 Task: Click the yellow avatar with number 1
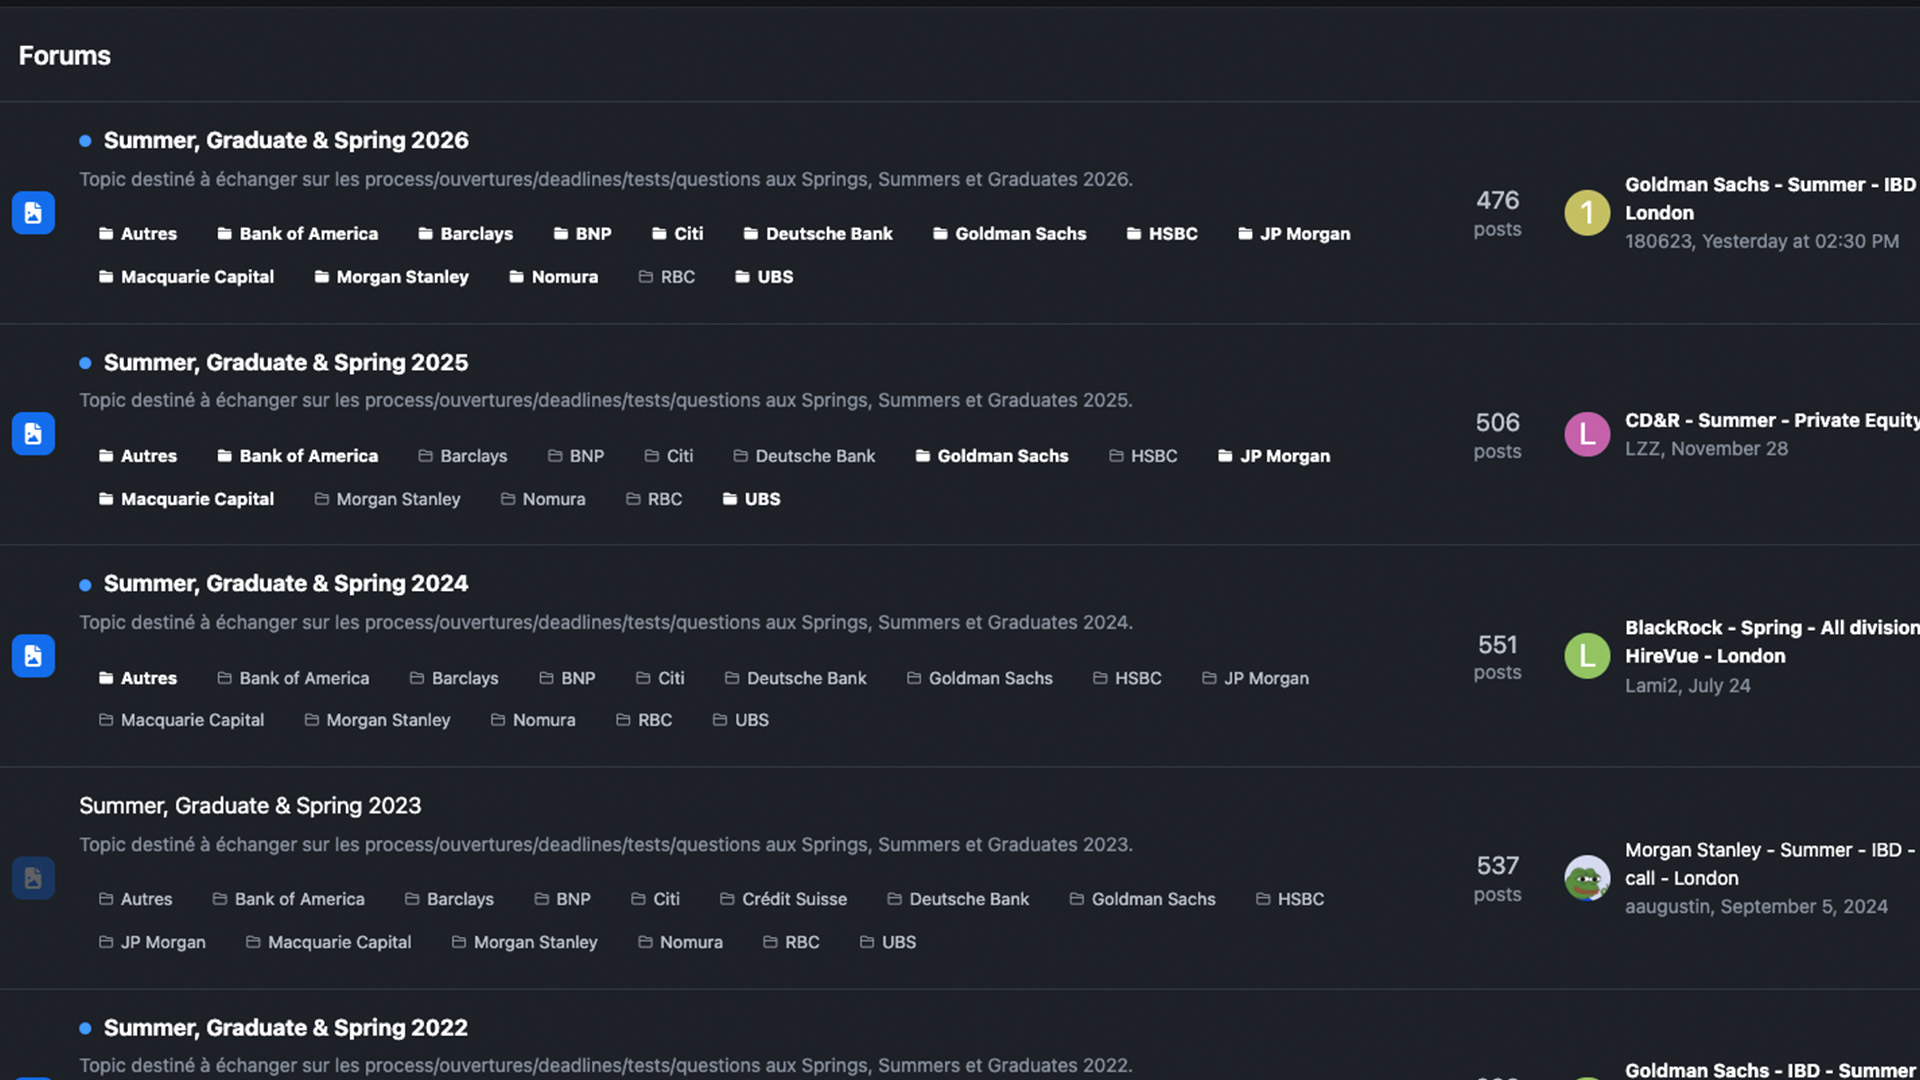pyautogui.click(x=1587, y=213)
